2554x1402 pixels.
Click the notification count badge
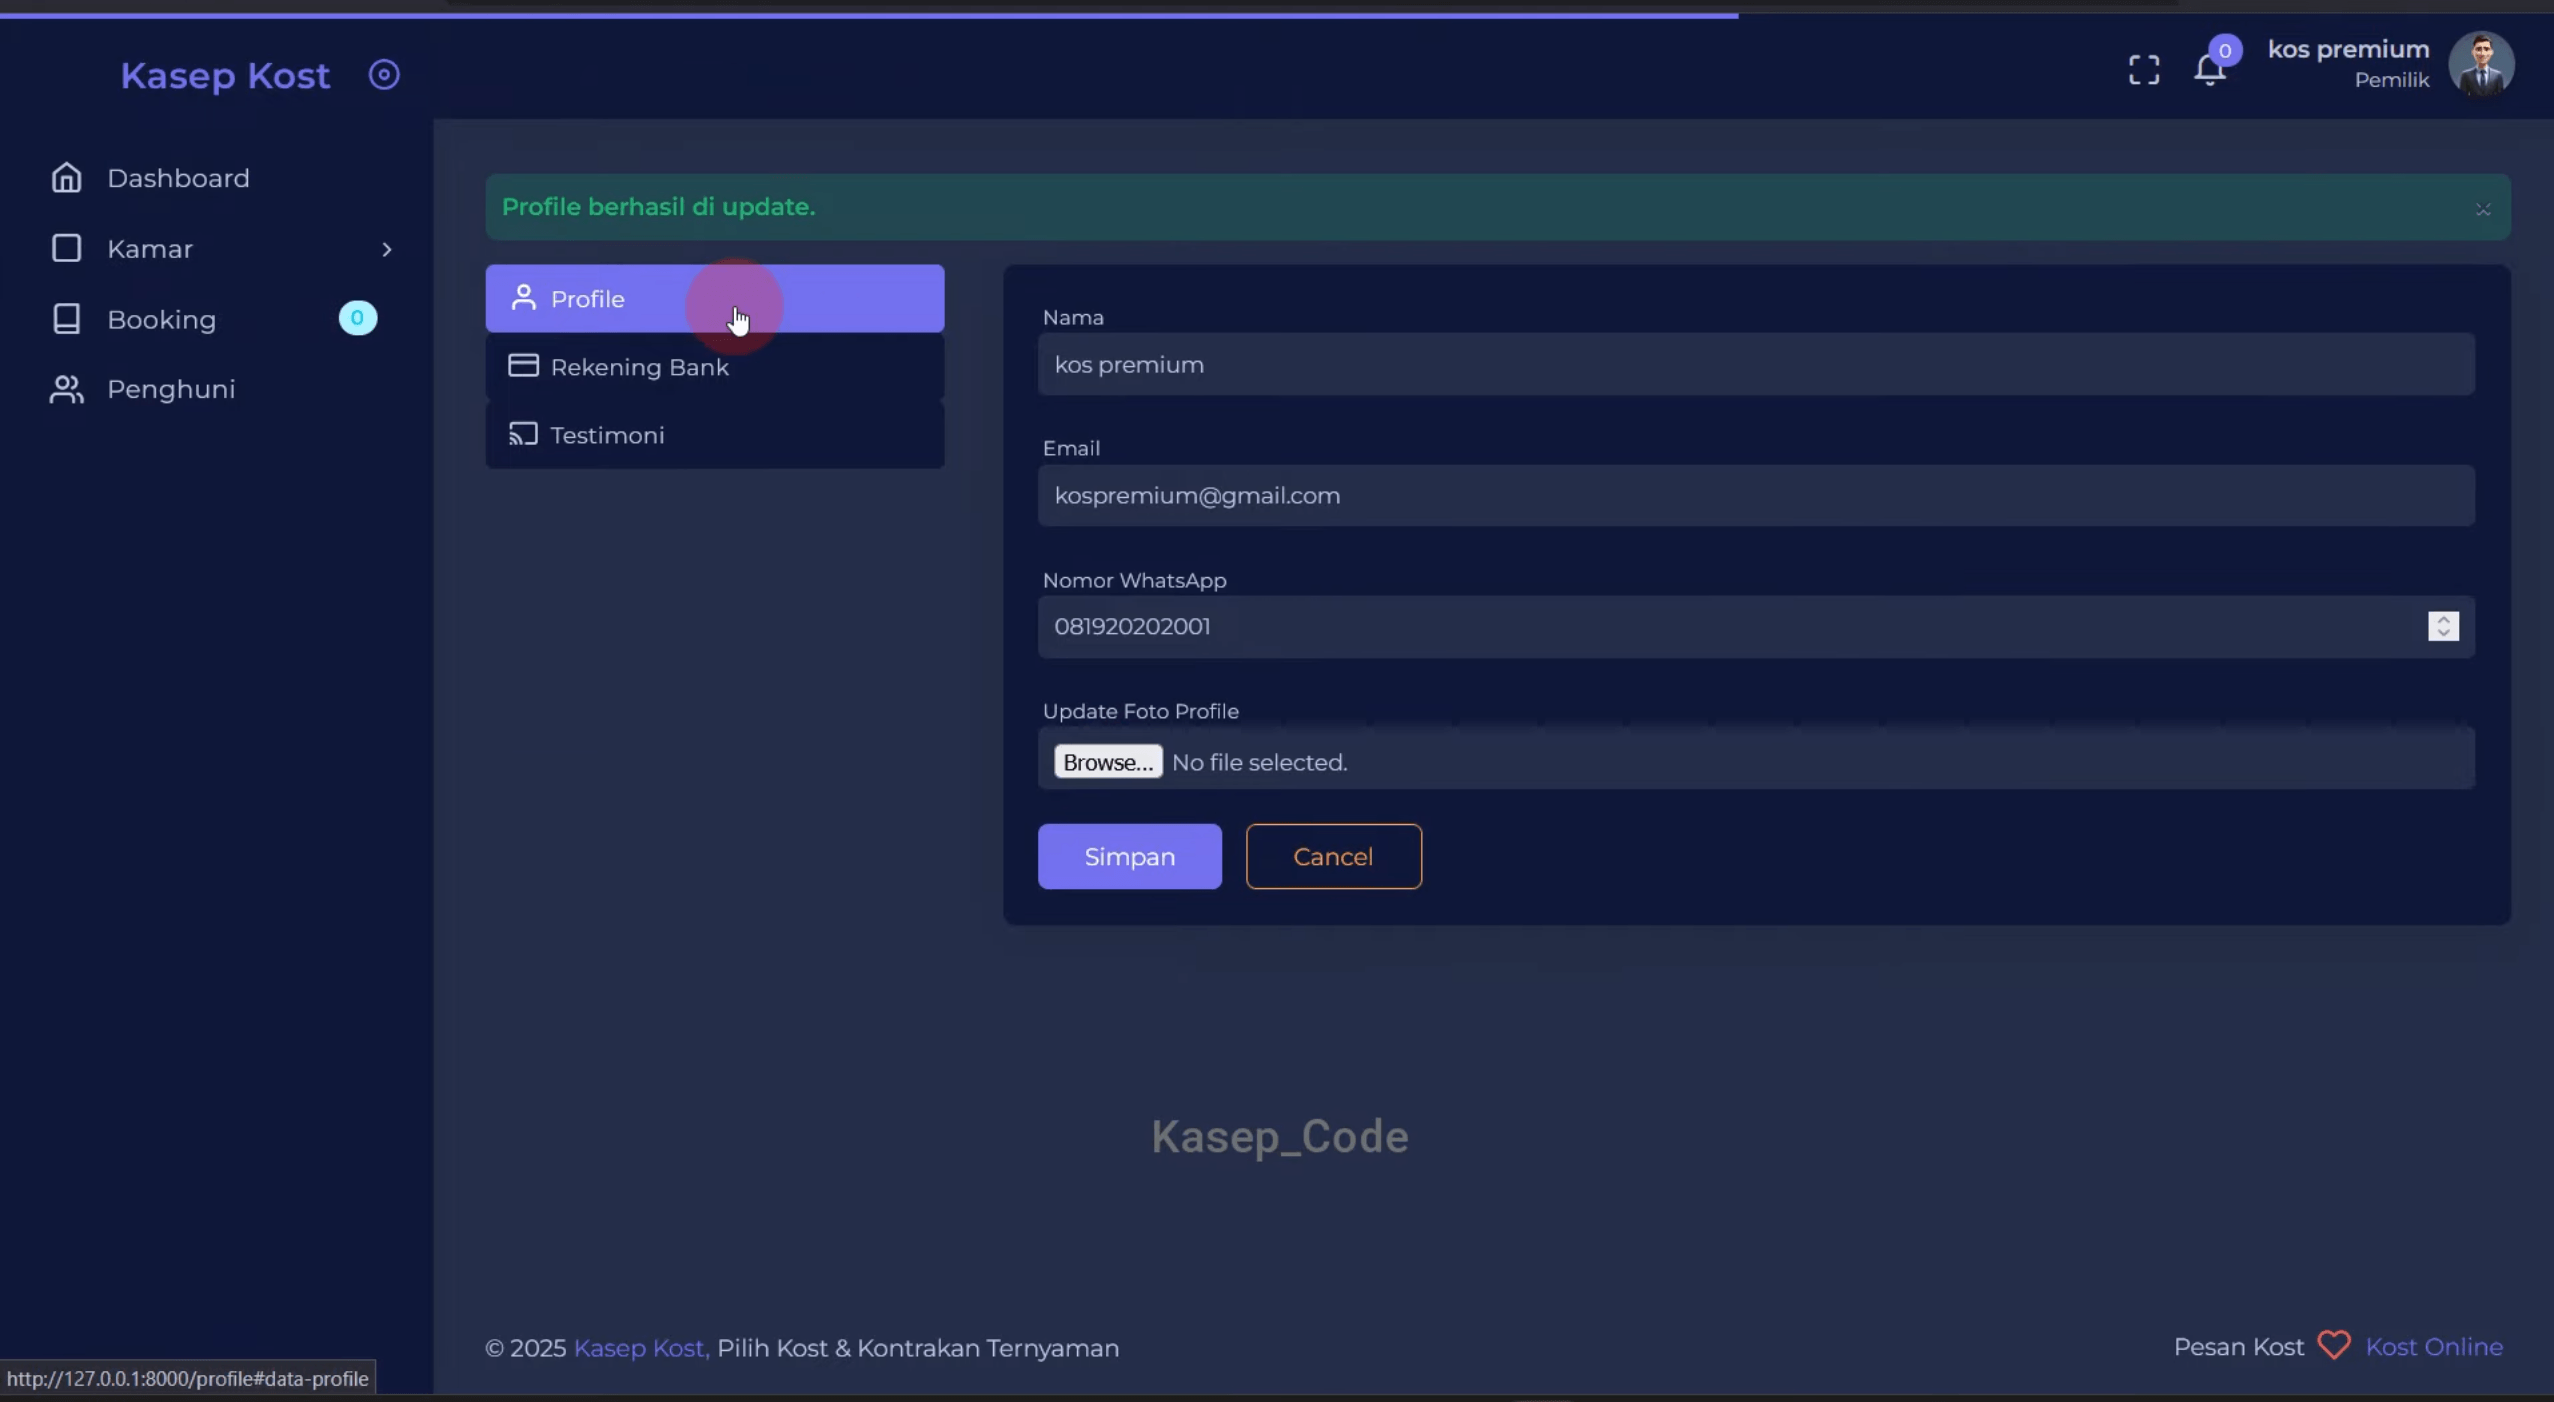2225,51
